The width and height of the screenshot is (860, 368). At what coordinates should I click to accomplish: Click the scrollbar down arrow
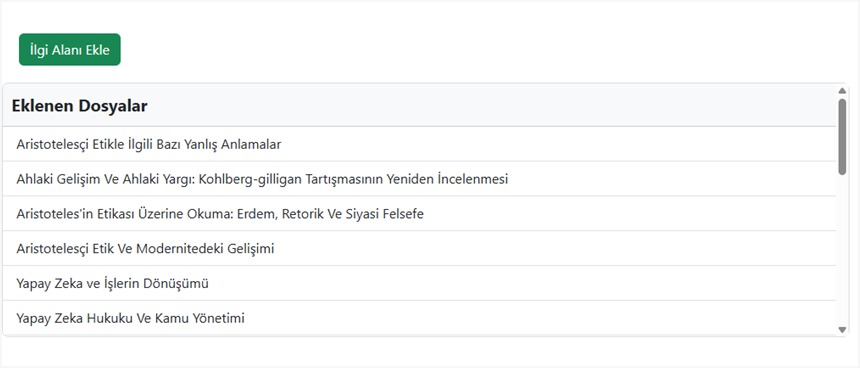tap(842, 330)
